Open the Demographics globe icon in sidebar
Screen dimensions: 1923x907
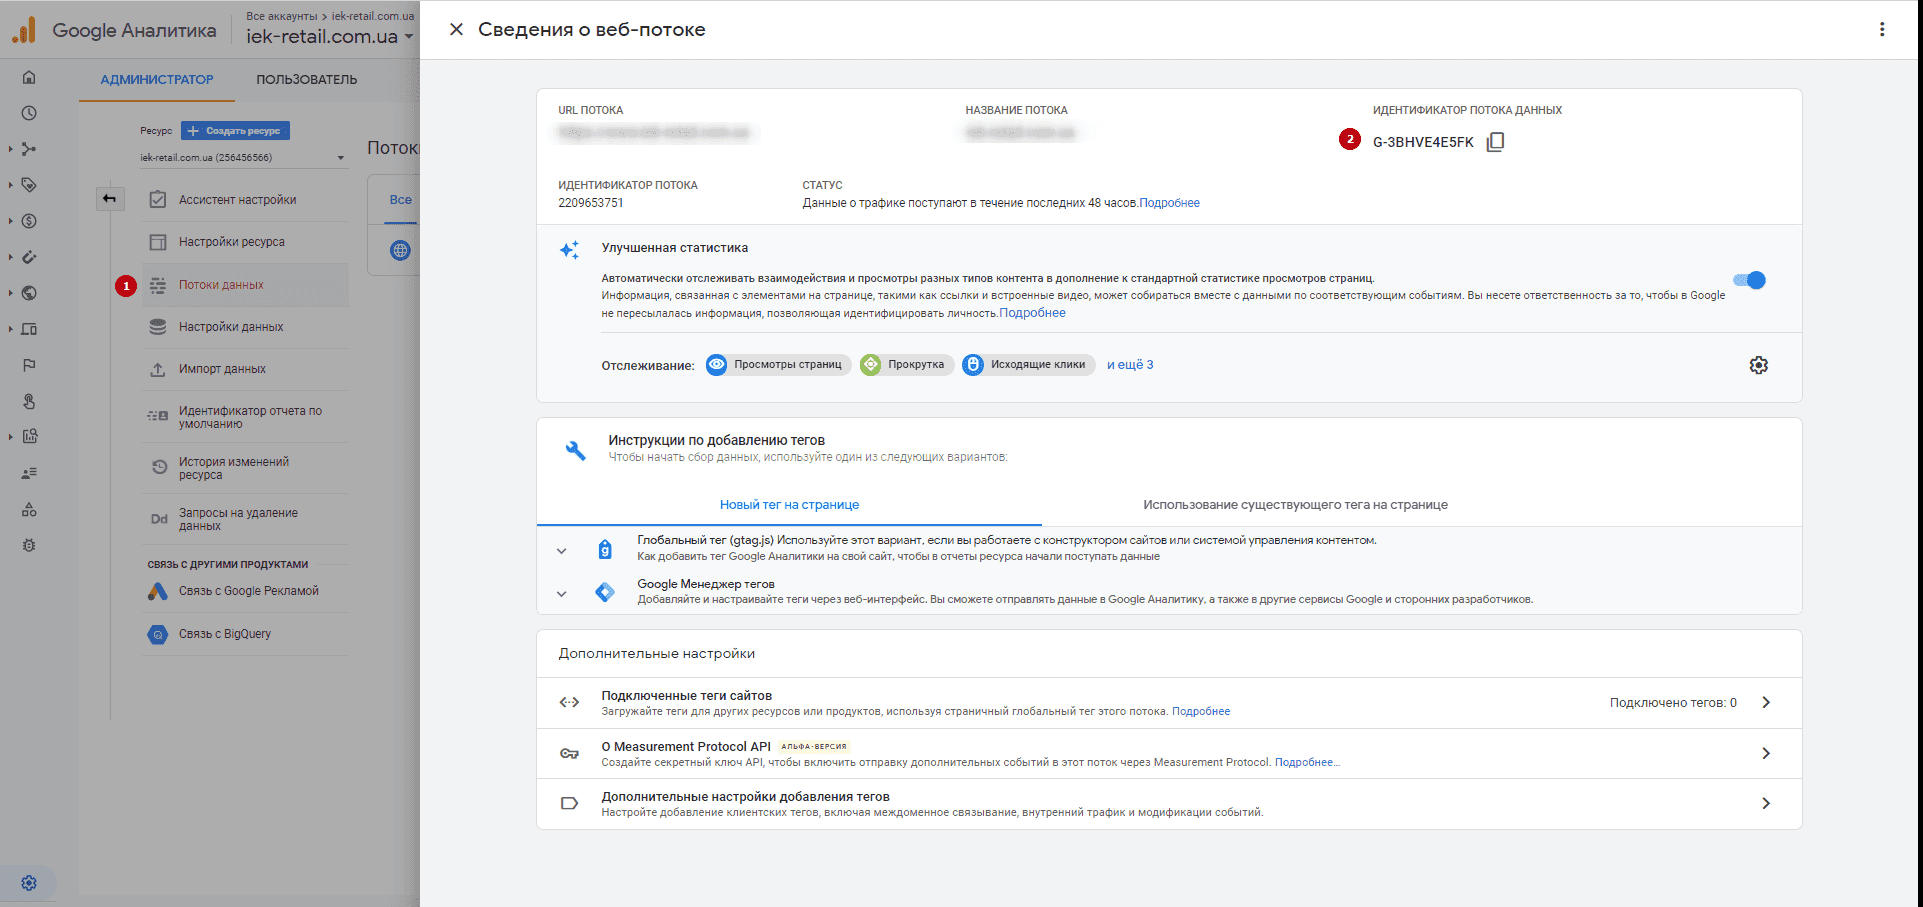29,293
